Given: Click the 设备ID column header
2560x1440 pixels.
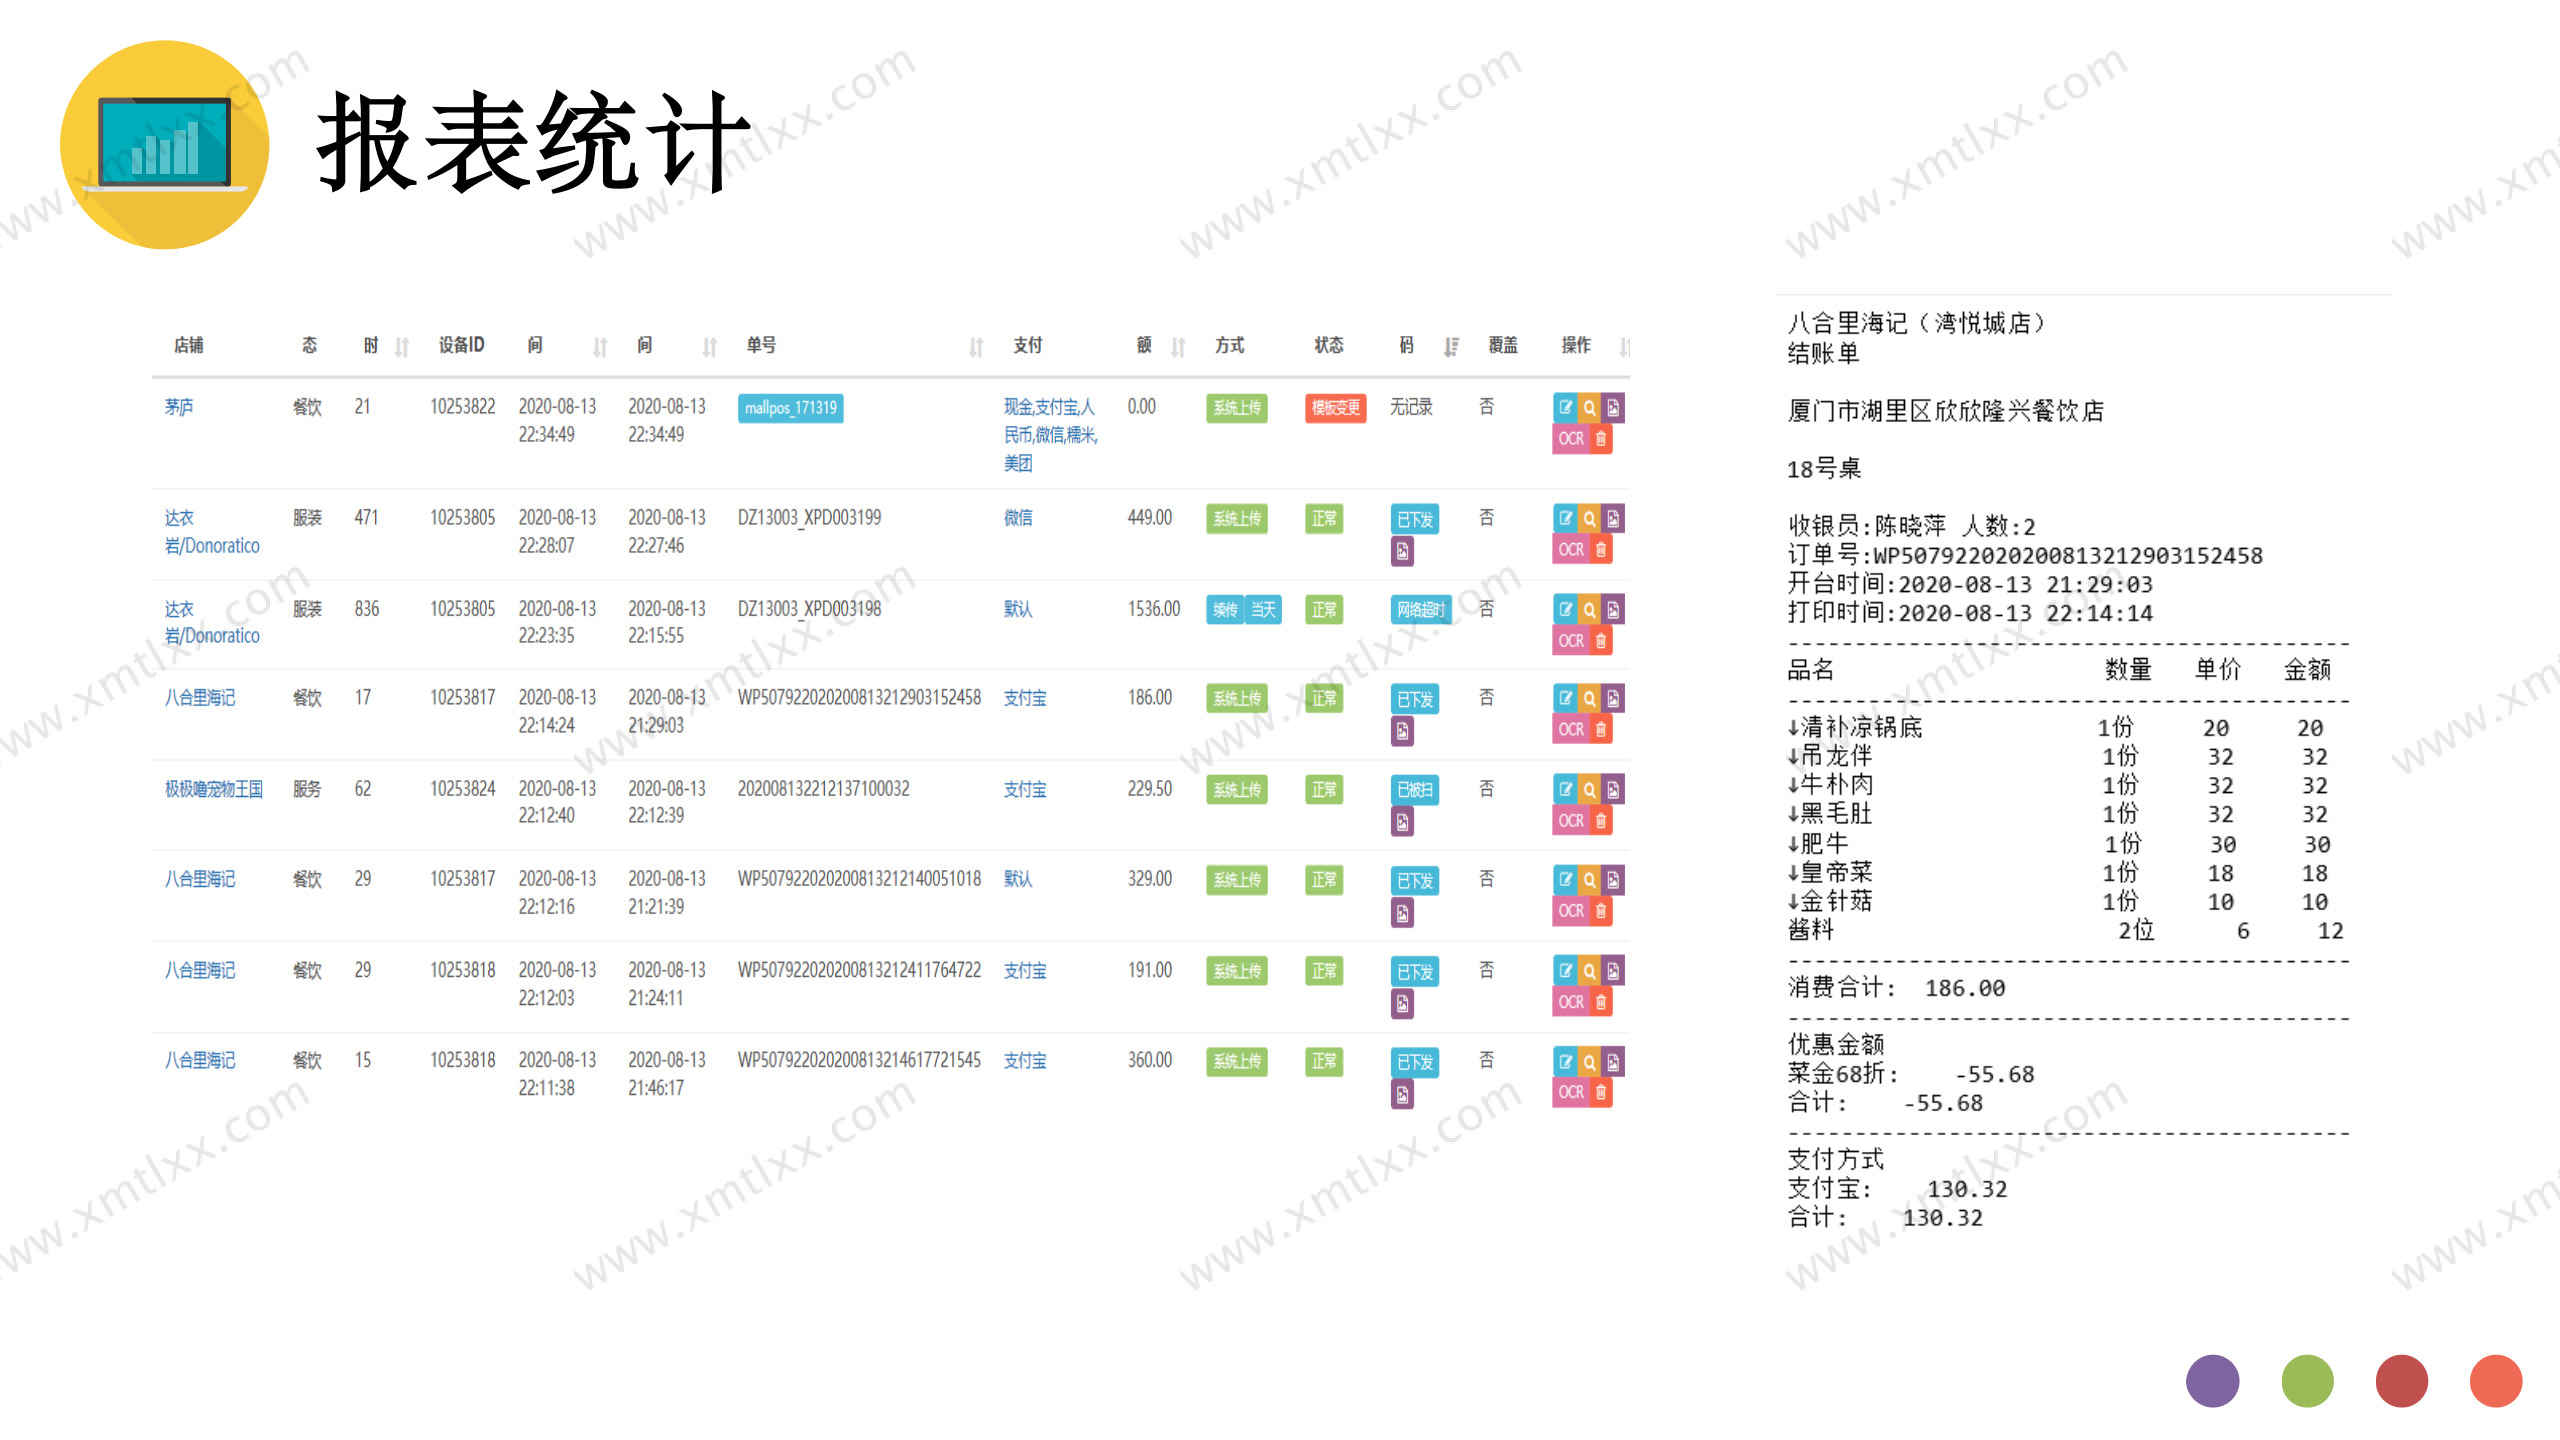Looking at the screenshot, I should 461,345.
